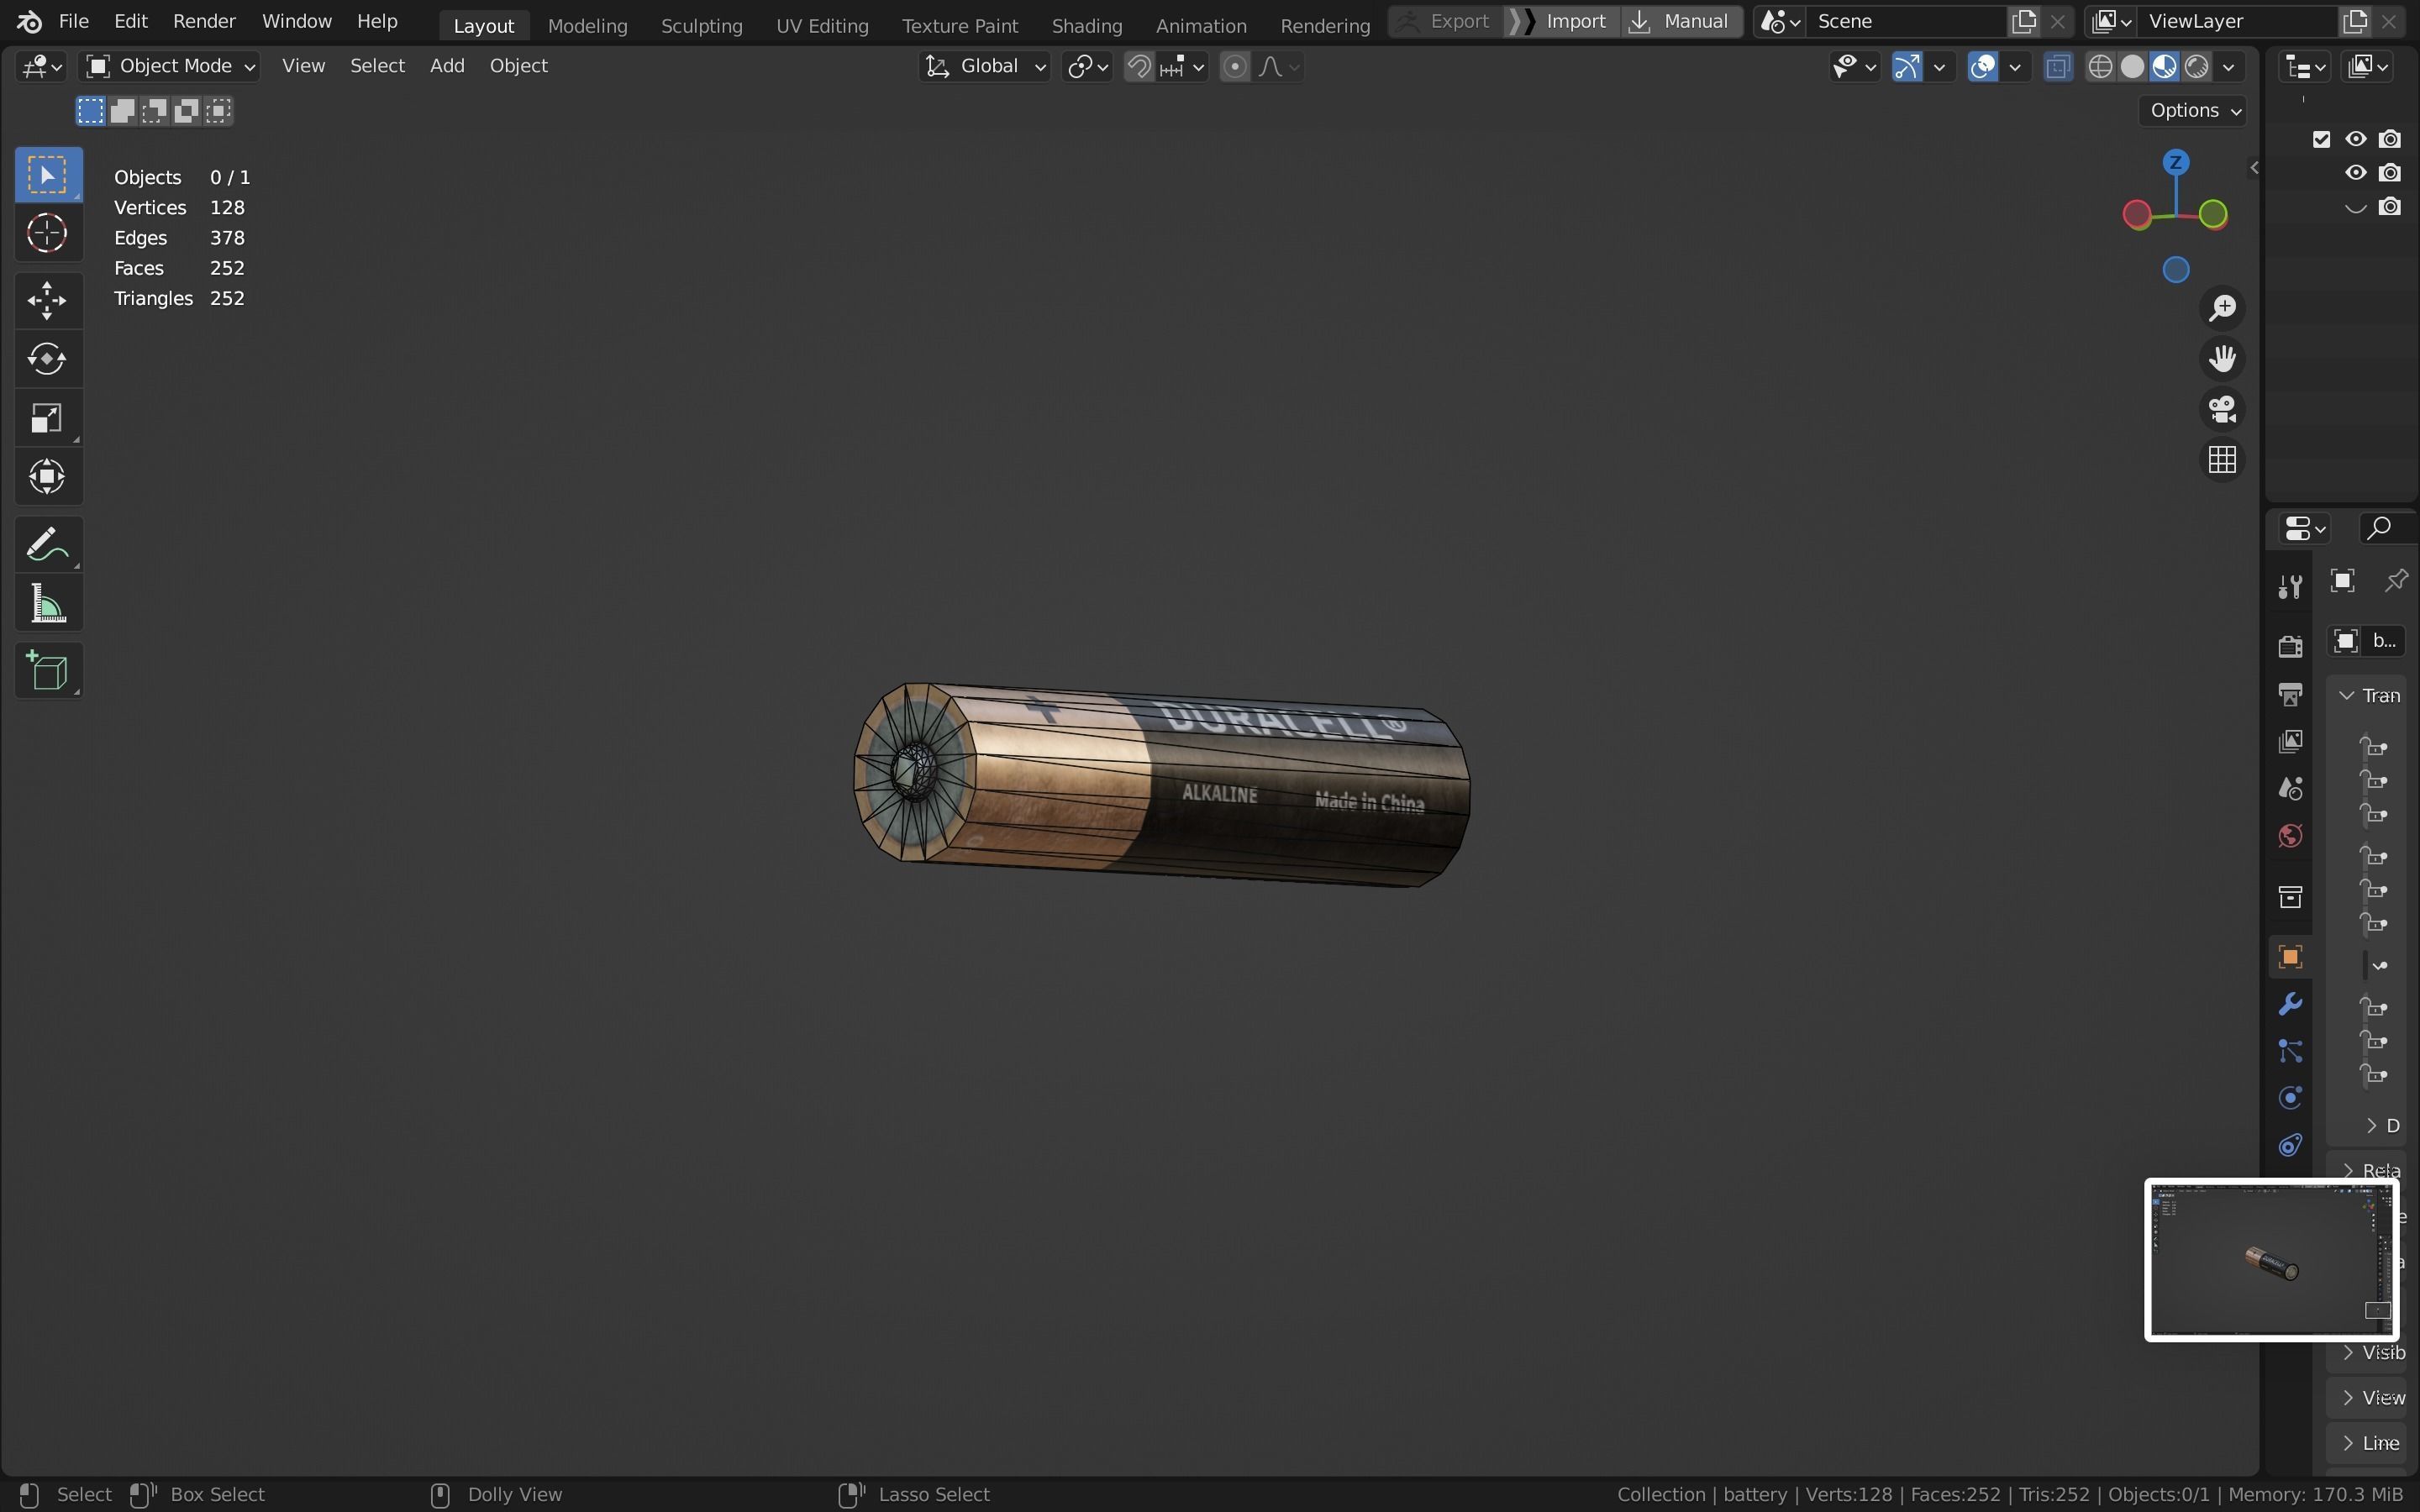Open the Scene properties tab
The image size is (2420, 1512).
tap(2290, 789)
